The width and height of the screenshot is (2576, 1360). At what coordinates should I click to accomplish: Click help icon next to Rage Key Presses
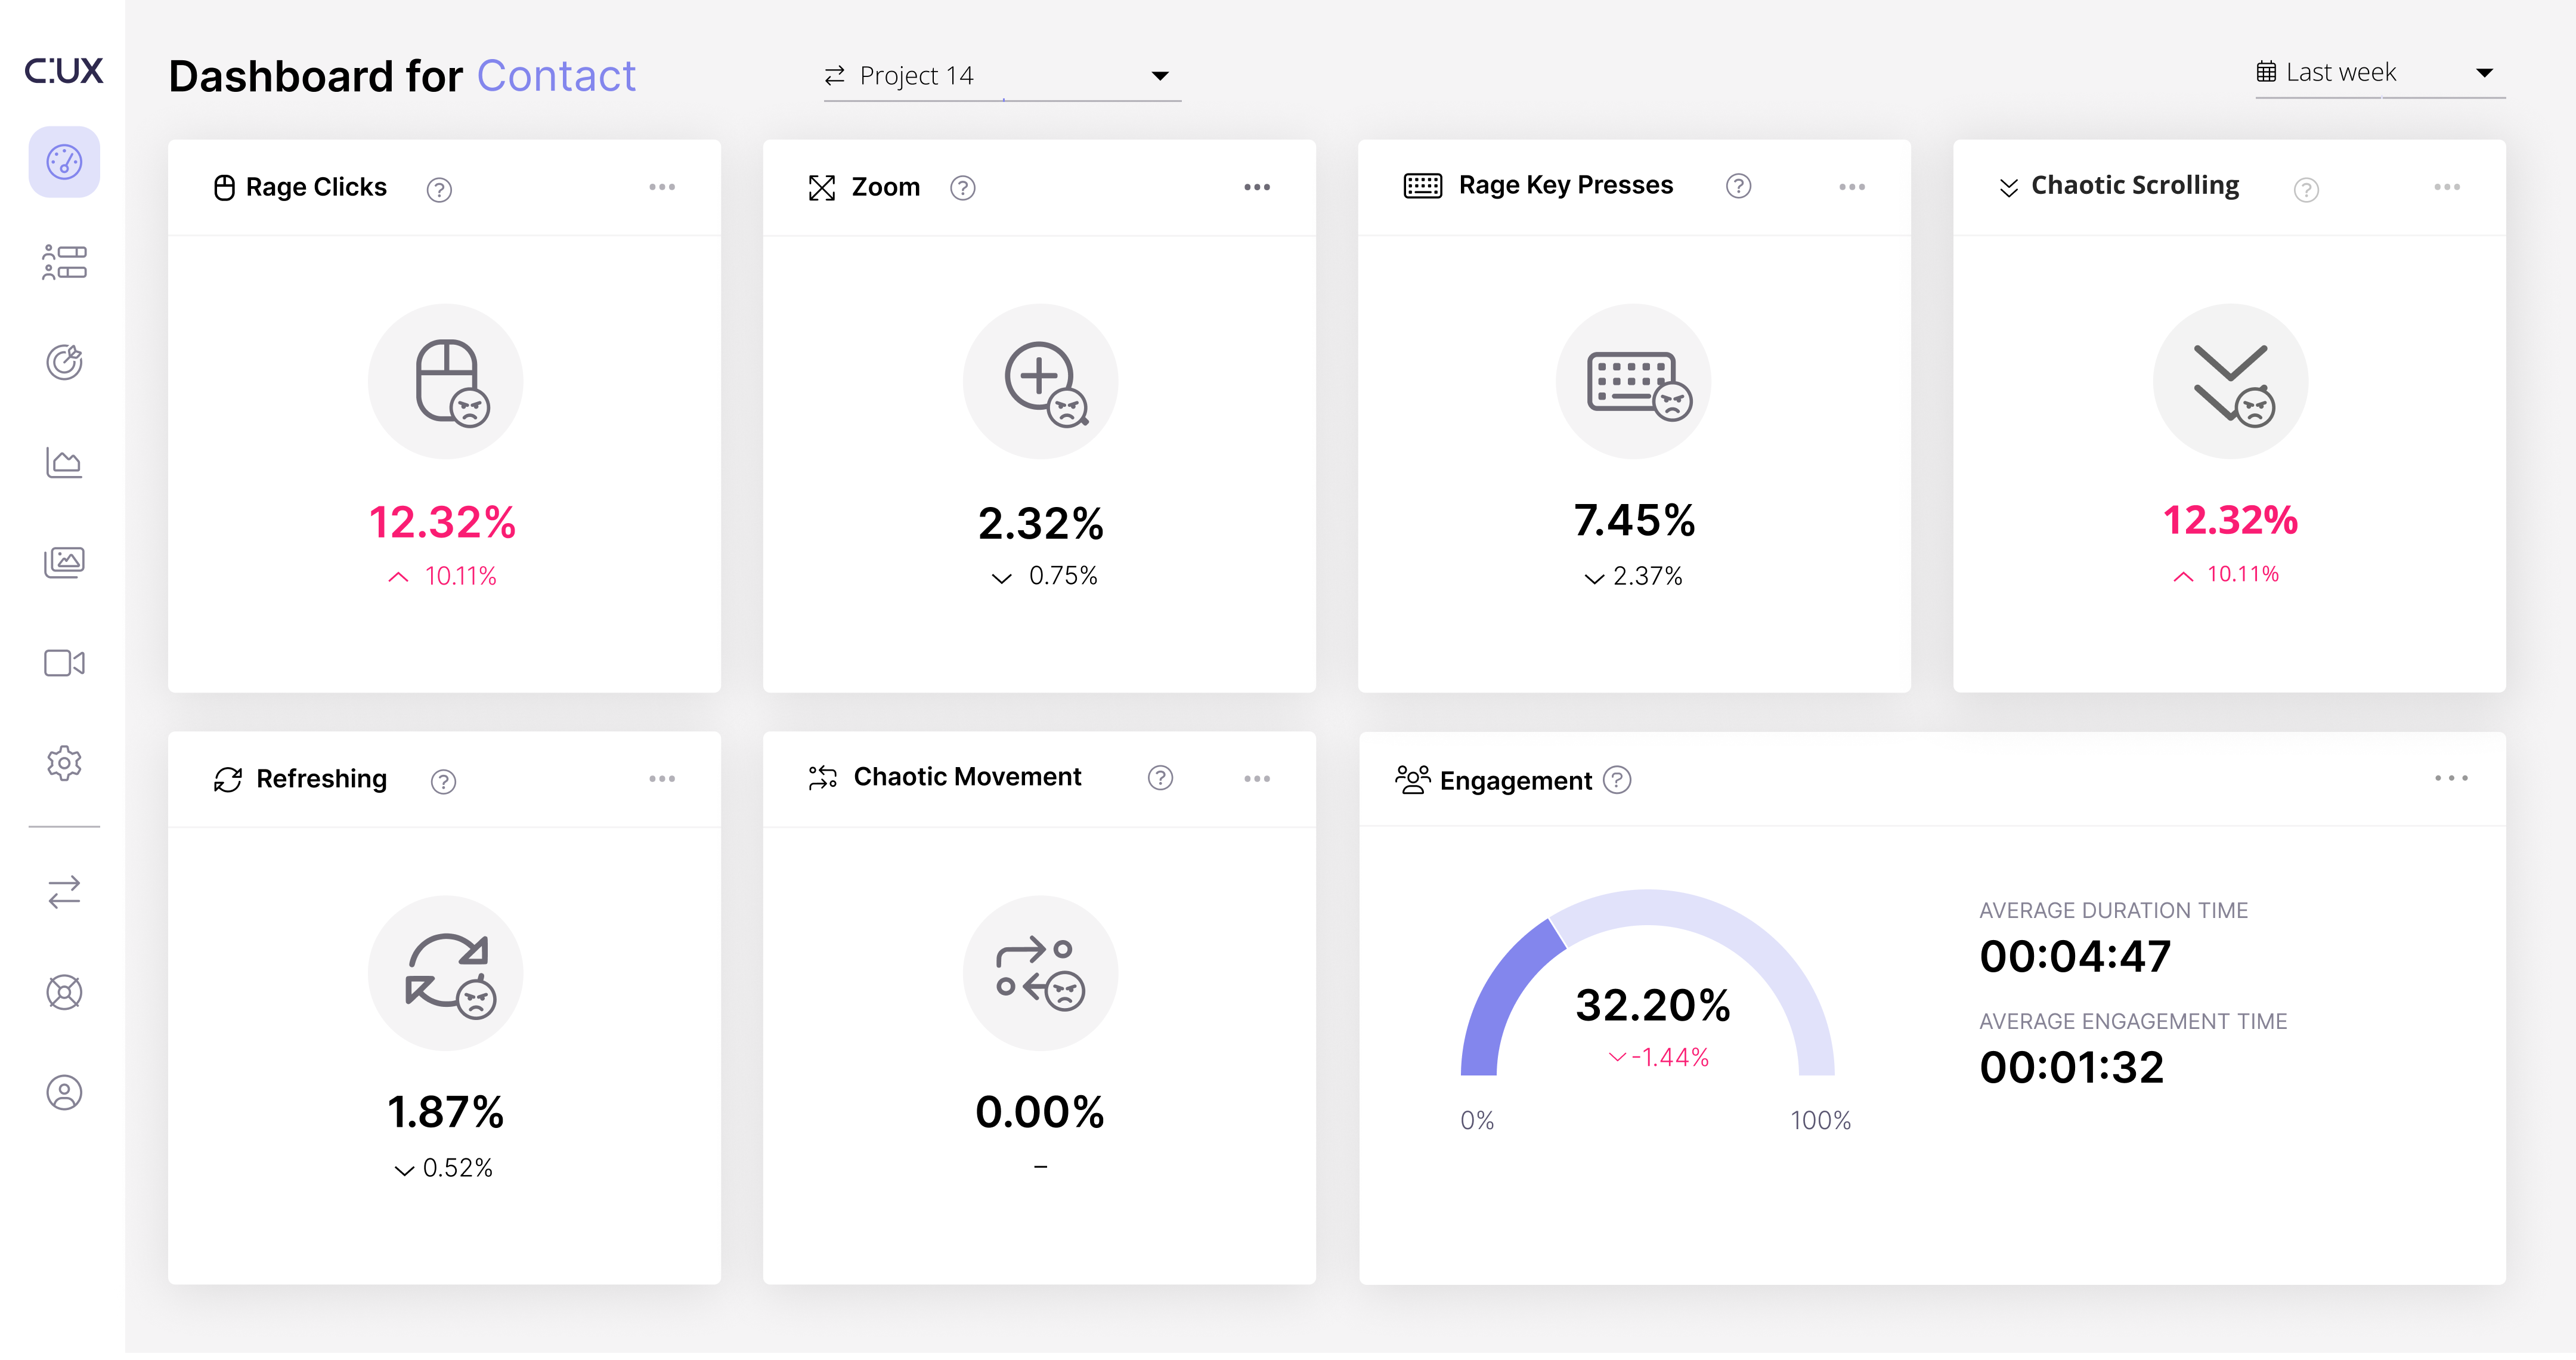click(x=1738, y=186)
